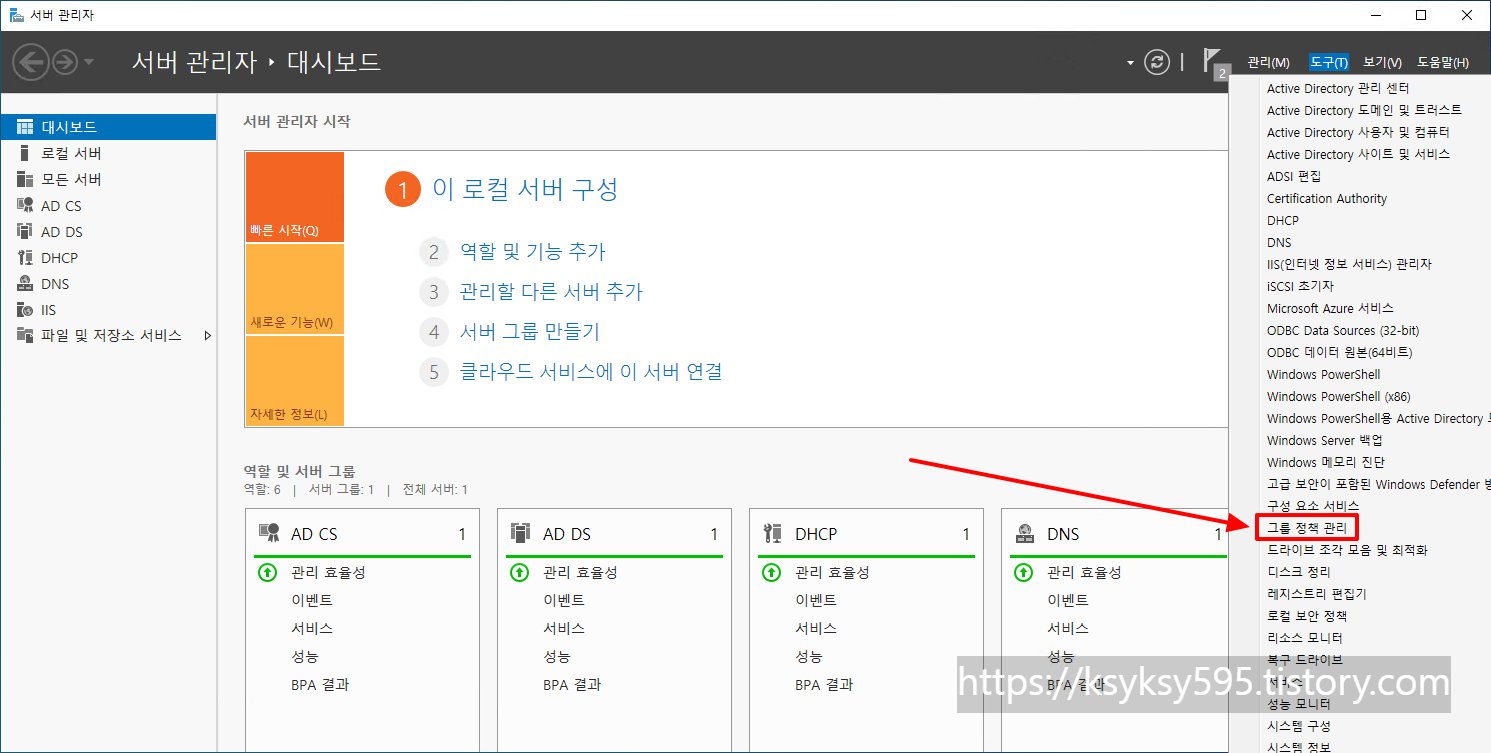Click 서버 관리자 app icon in title bar
Screen dimensions: 1491x753
point(17,15)
